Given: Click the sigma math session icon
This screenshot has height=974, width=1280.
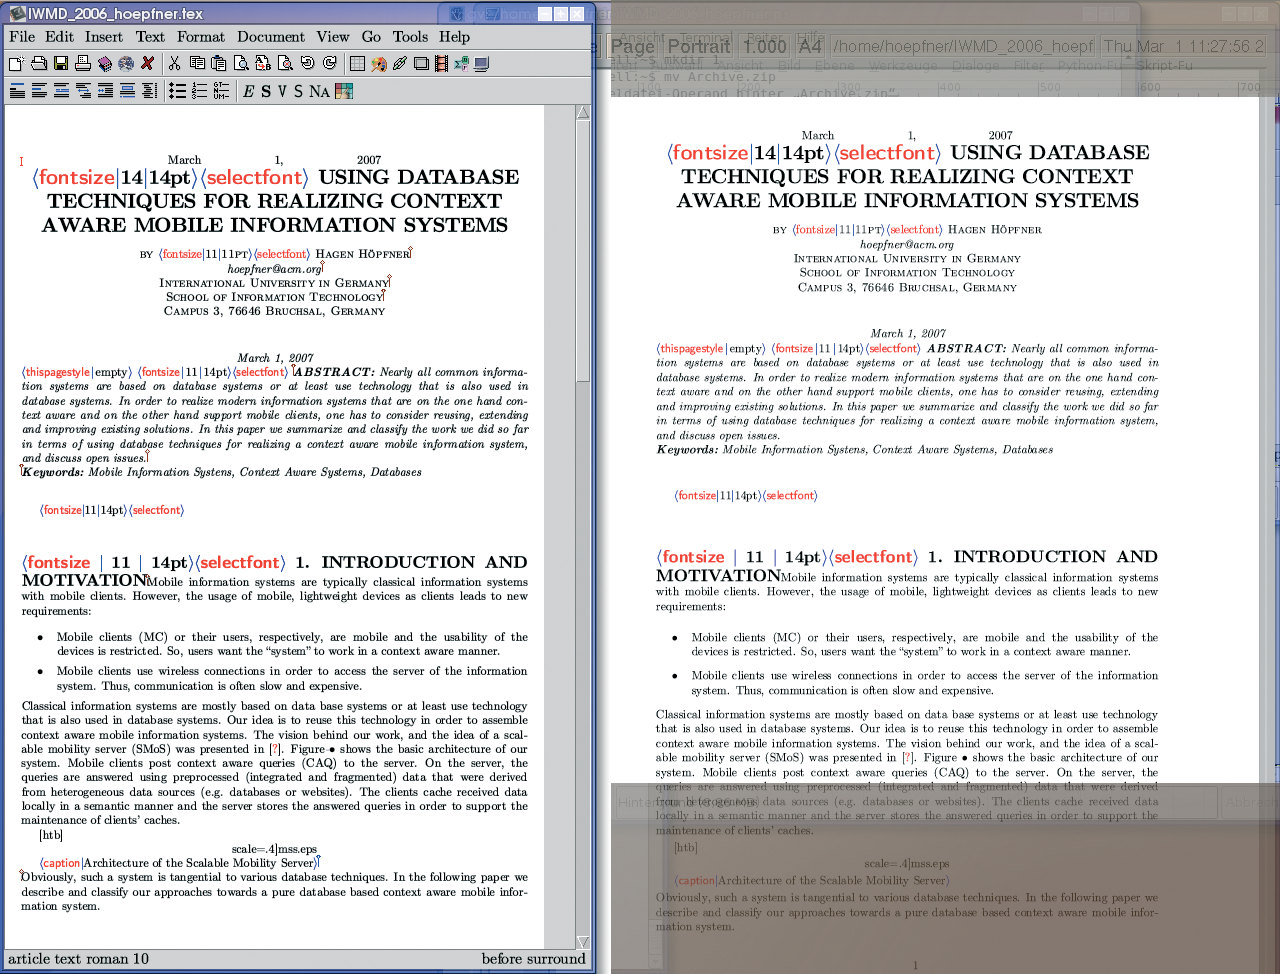Looking at the screenshot, I should pyautogui.click(x=461, y=63).
